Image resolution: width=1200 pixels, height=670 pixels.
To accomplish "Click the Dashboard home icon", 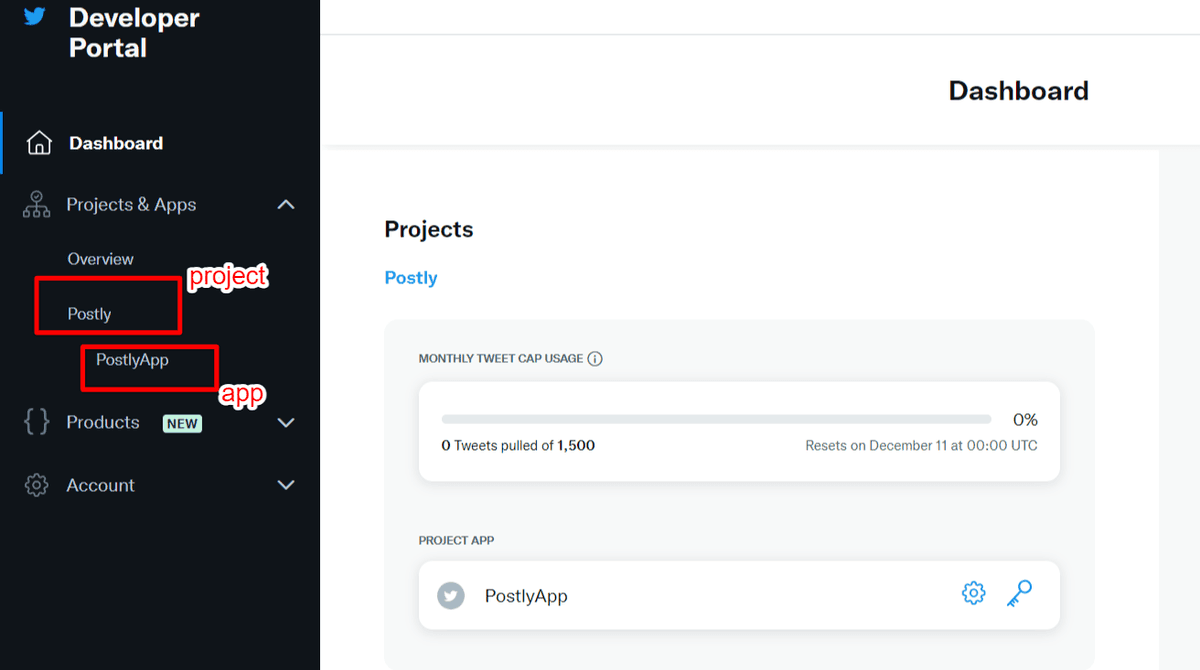I will 38,143.
